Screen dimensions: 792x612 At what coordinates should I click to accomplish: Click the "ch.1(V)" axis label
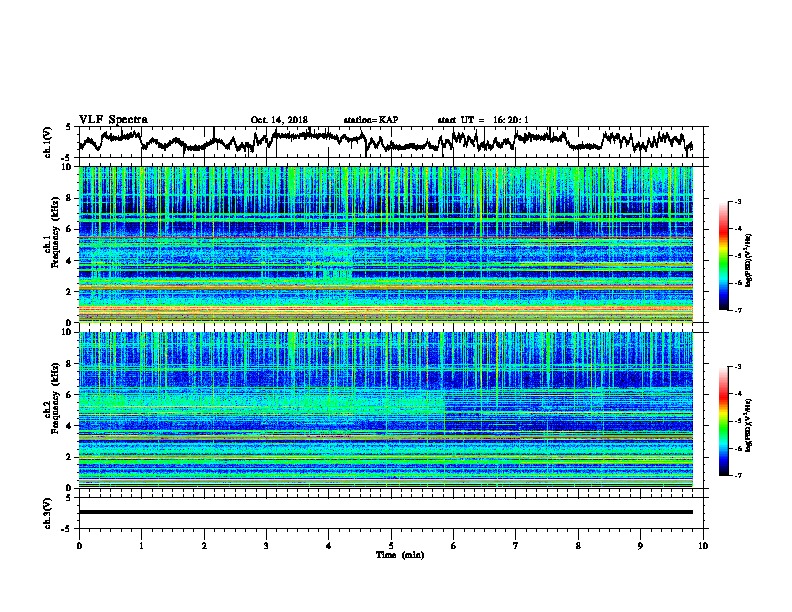click(48, 142)
